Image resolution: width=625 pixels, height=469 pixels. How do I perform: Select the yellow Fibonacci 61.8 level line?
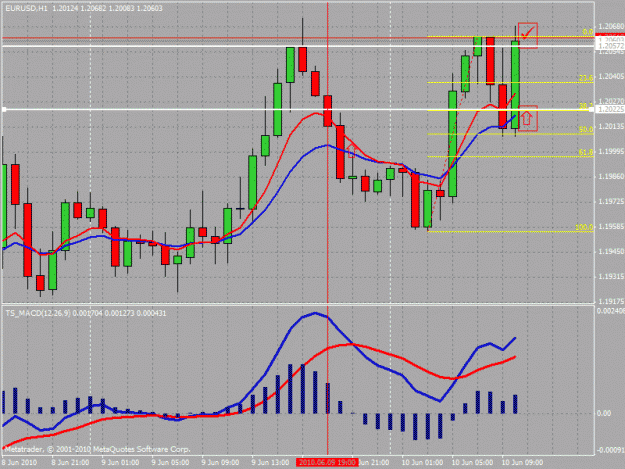click(510, 157)
